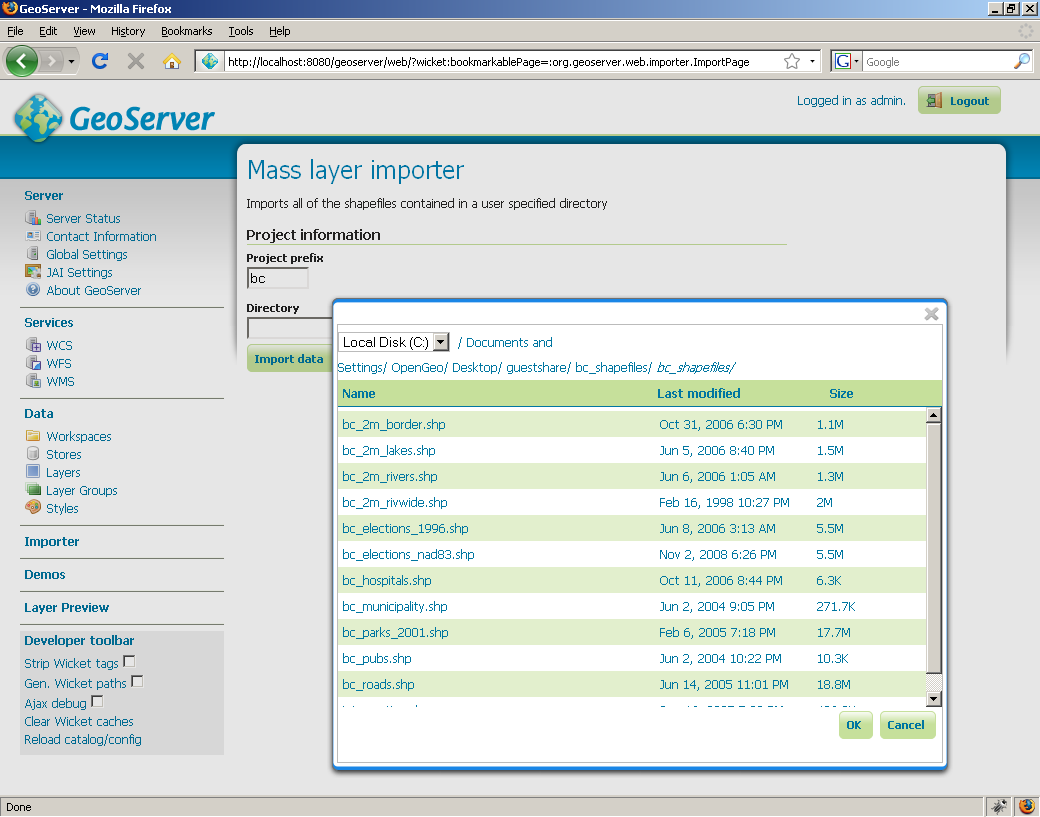Click the Server Status sidebar icon
1040x817 pixels.
[33, 218]
